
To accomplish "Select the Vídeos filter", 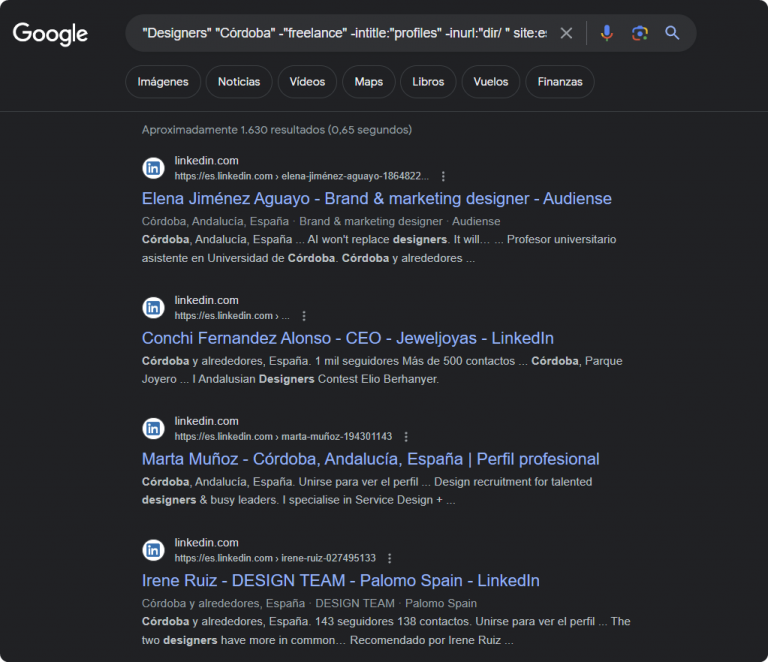I will pyautogui.click(x=307, y=82).
